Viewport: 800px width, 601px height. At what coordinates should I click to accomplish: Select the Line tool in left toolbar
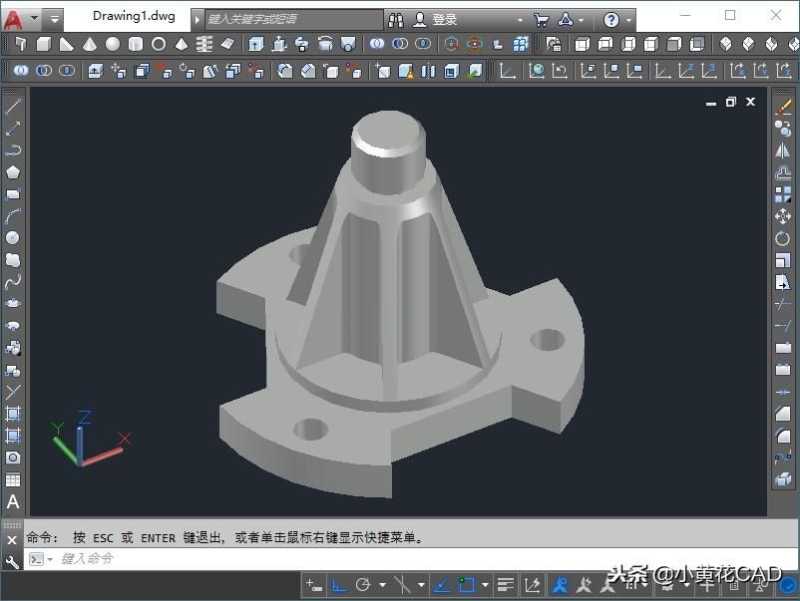(x=13, y=106)
